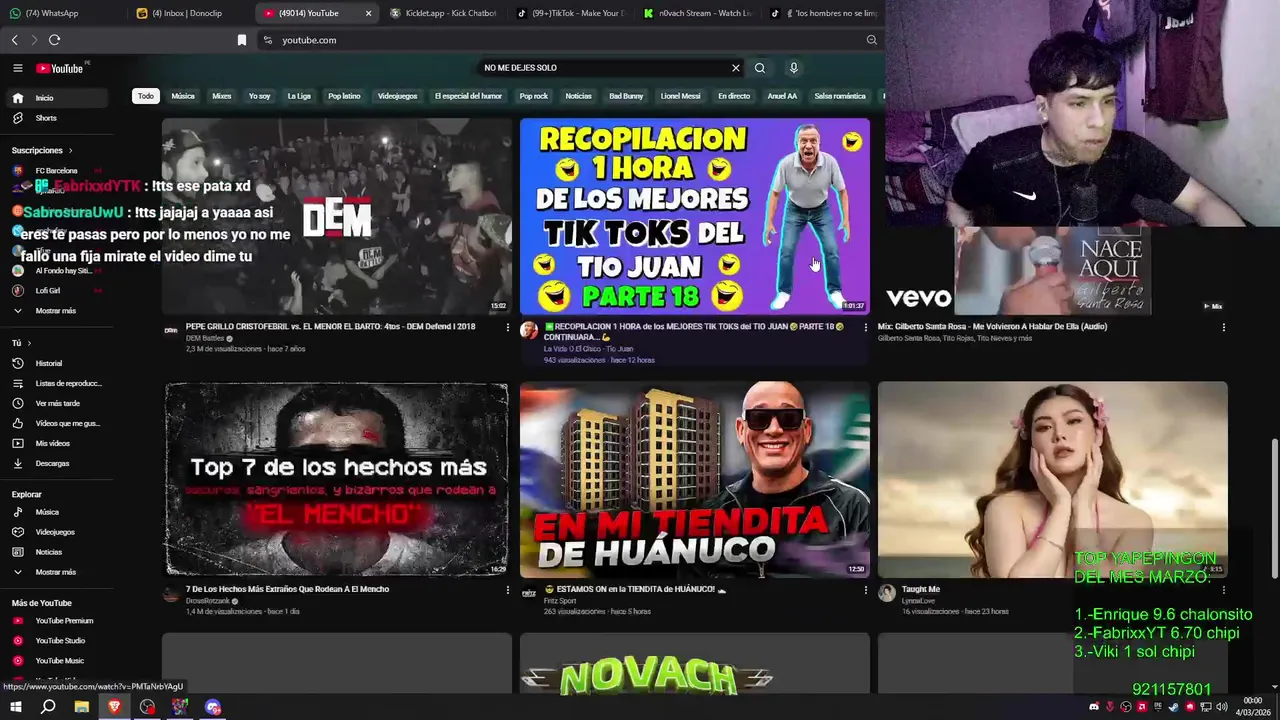The width and height of the screenshot is (1280, 720).
Task: Select the Todo filter chip
Action: coord(146,96)
